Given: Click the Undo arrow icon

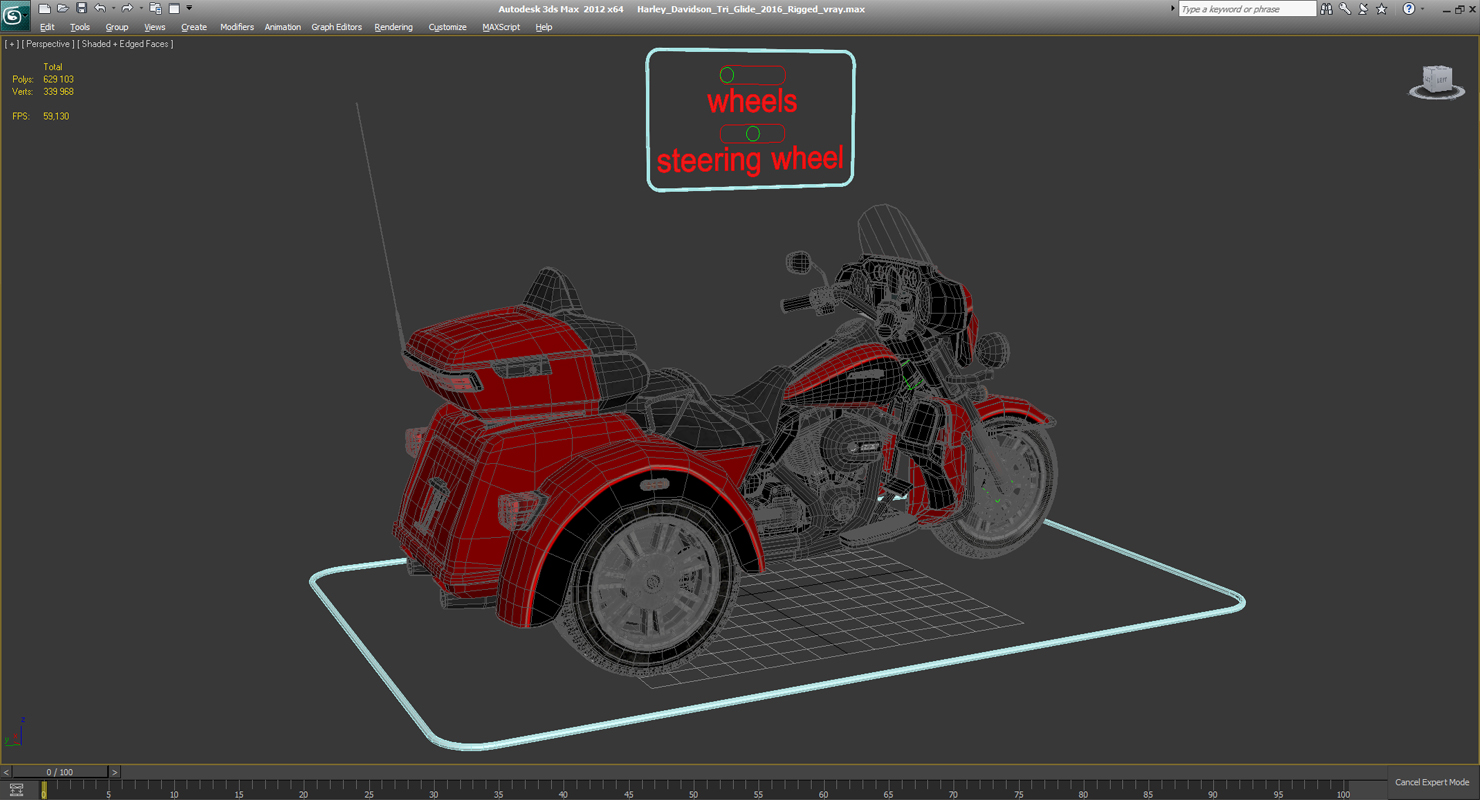Looking at the screenshot, I should click(99, 9).
